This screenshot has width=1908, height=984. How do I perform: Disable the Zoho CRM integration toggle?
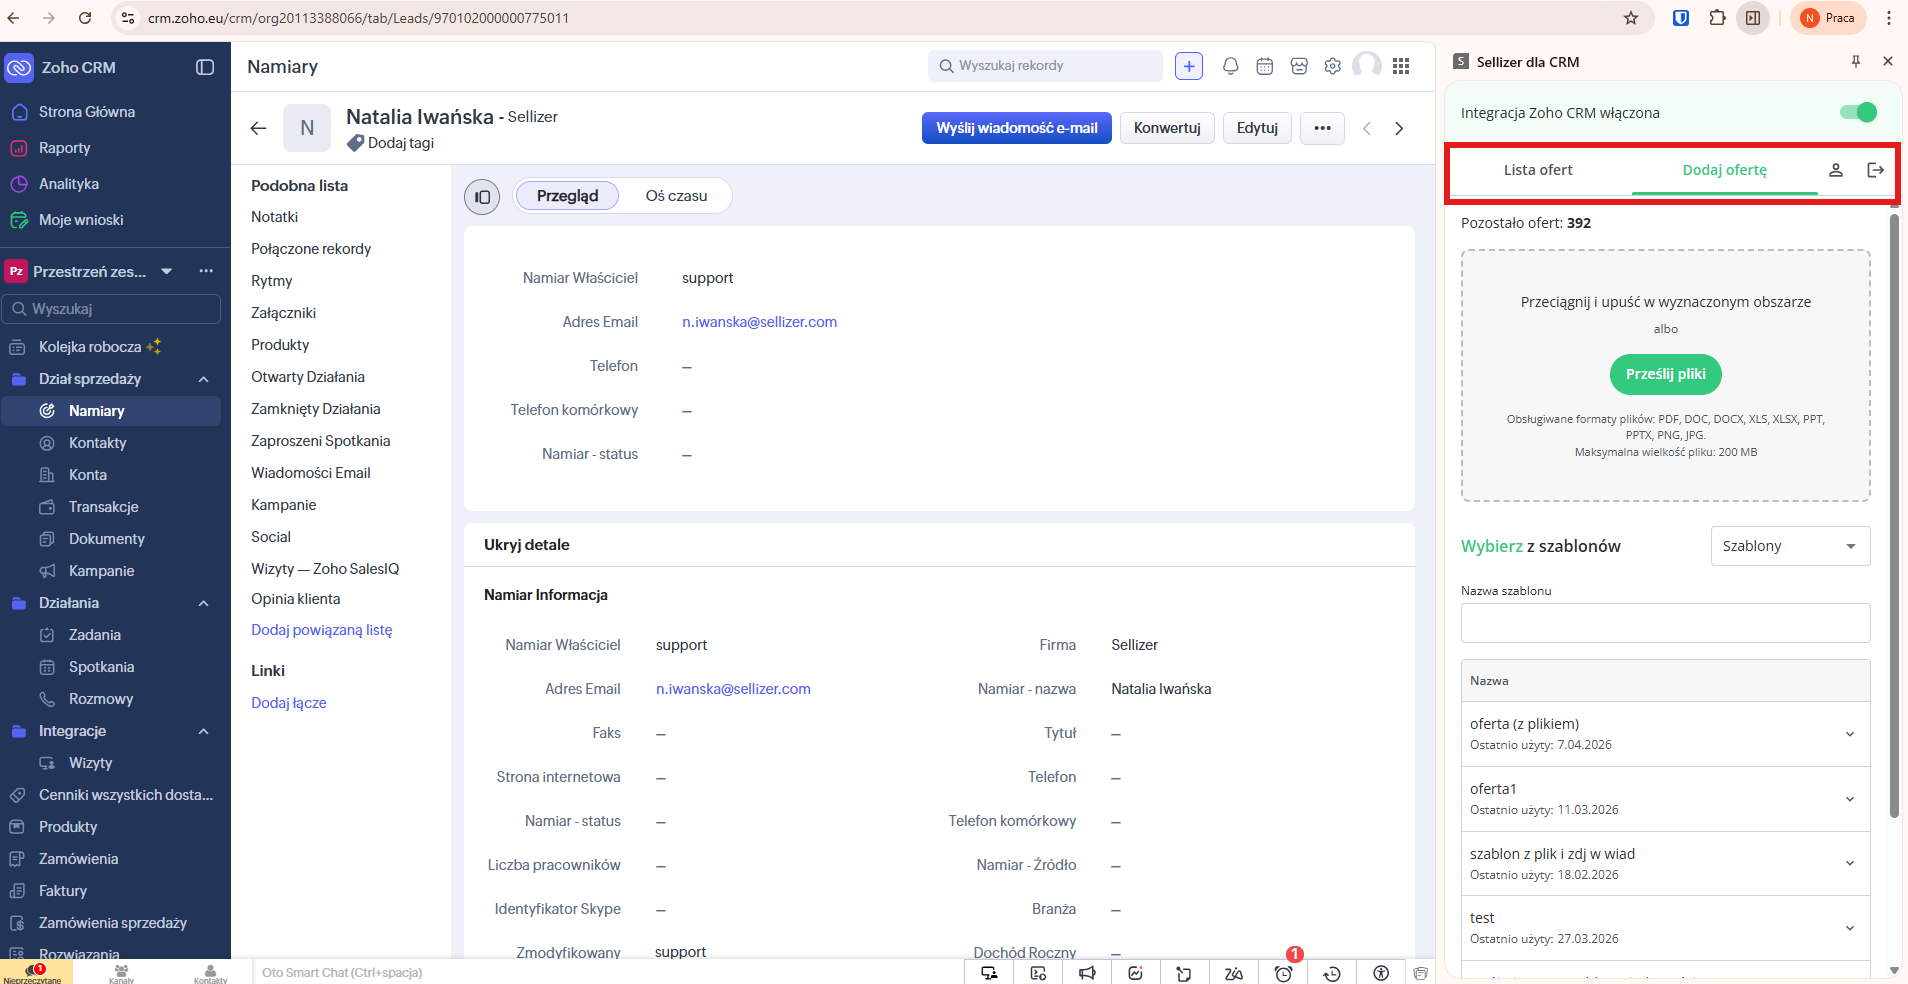coord(1858,113)
